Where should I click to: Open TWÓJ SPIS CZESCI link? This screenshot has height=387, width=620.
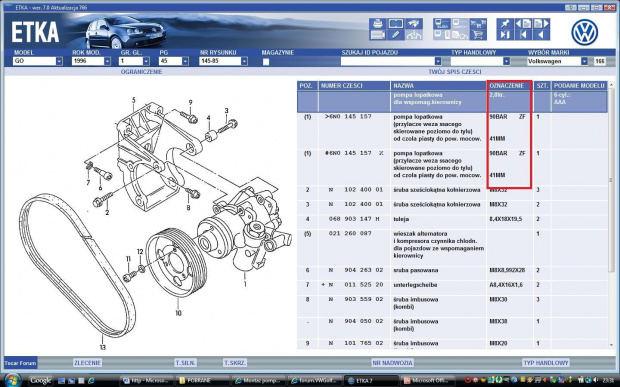455,72
